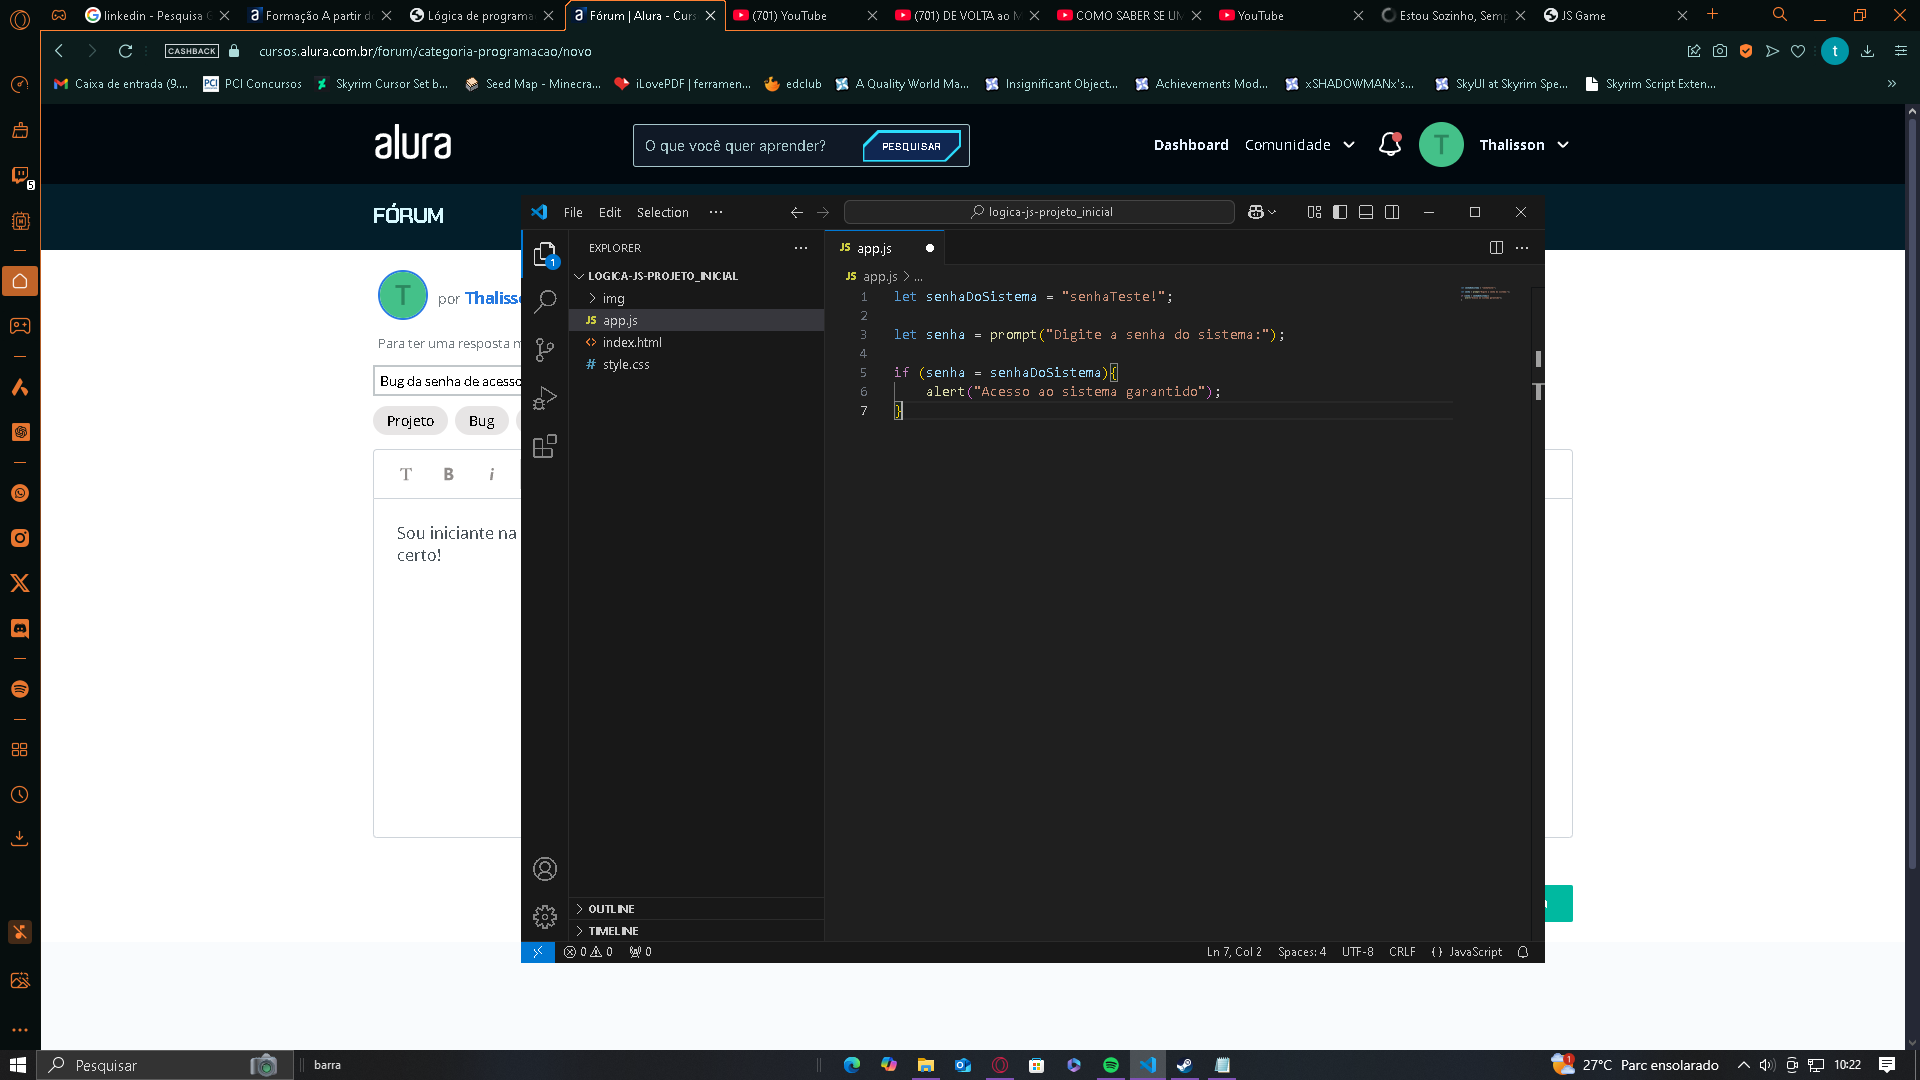This screenshot has height=1080, width=1920.
Task: Click the PESQUISAR button on Alura
Action: 911,146
